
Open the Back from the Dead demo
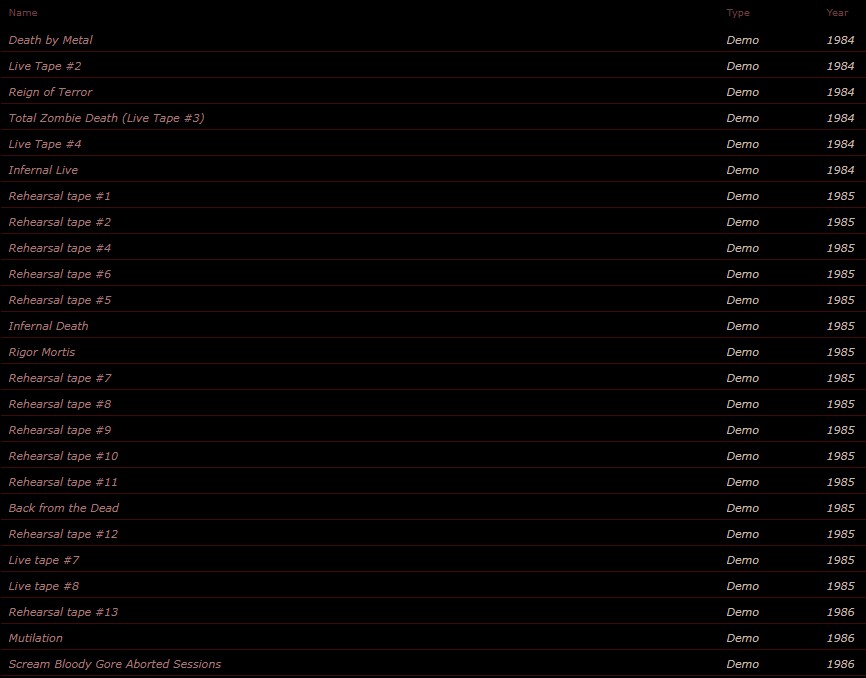64,508
